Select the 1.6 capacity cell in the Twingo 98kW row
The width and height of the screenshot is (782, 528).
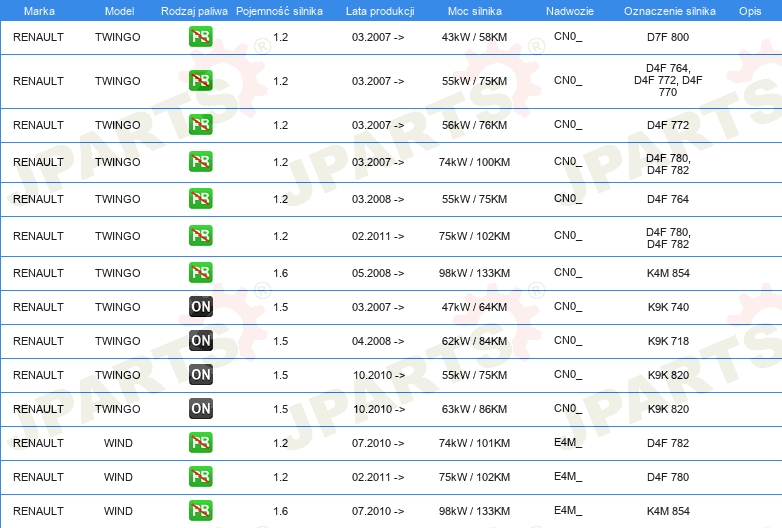point(280,273)
